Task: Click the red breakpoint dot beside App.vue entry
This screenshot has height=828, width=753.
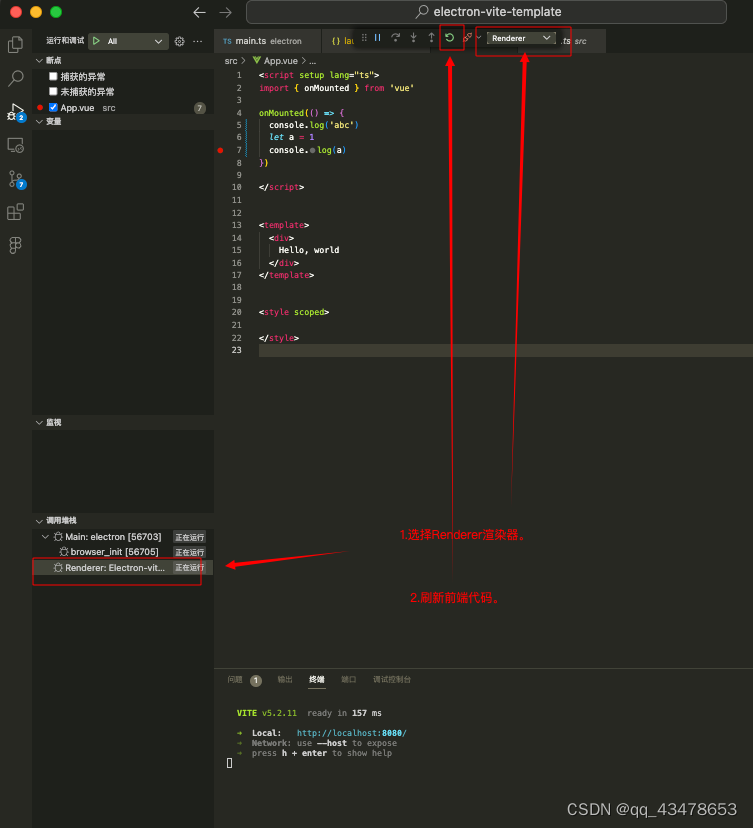Action: (x=40, y=108)
